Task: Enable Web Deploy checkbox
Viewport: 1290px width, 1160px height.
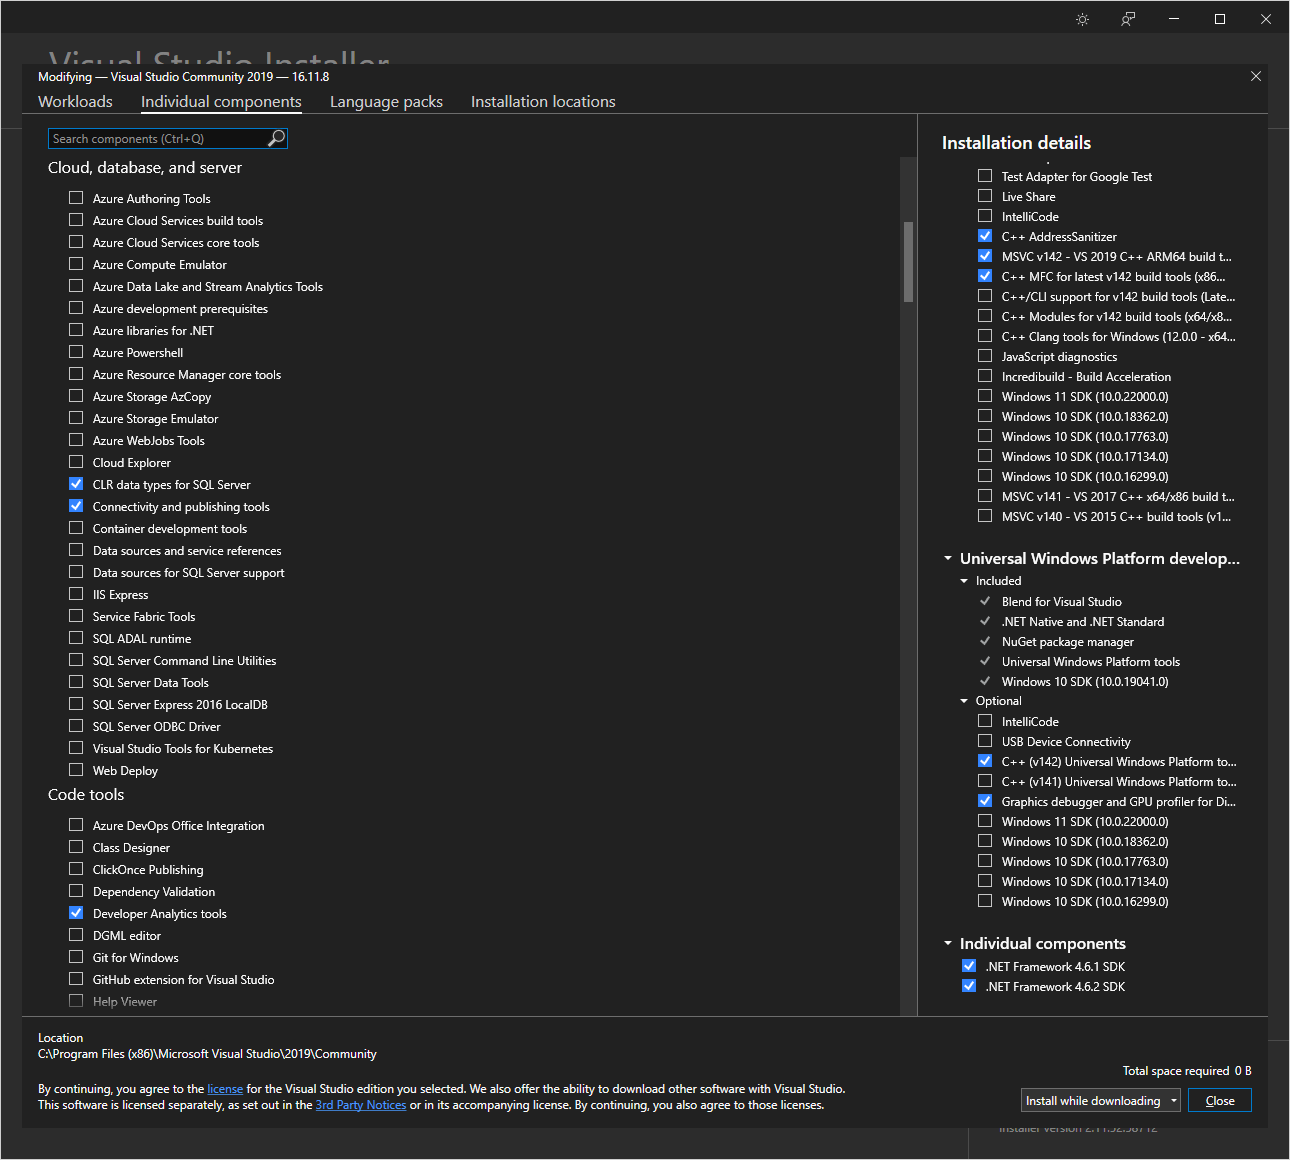Action: [76, 770]
